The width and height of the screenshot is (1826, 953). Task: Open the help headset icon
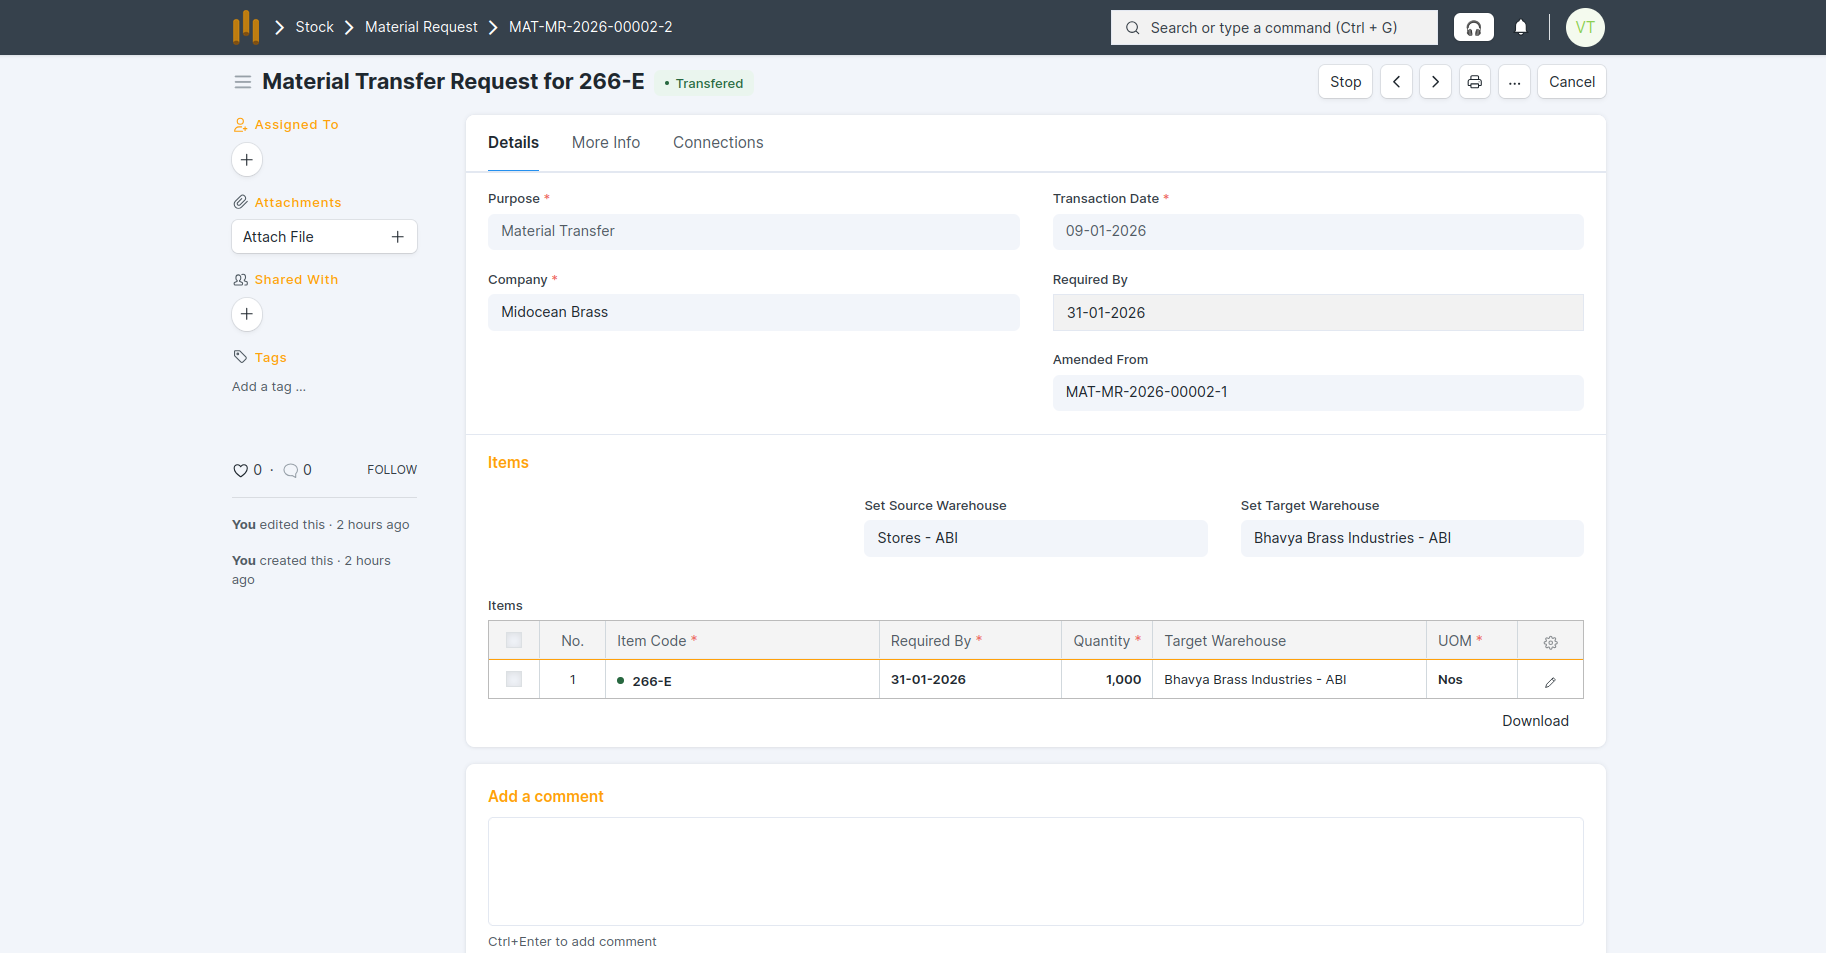tap(1473, 27)
